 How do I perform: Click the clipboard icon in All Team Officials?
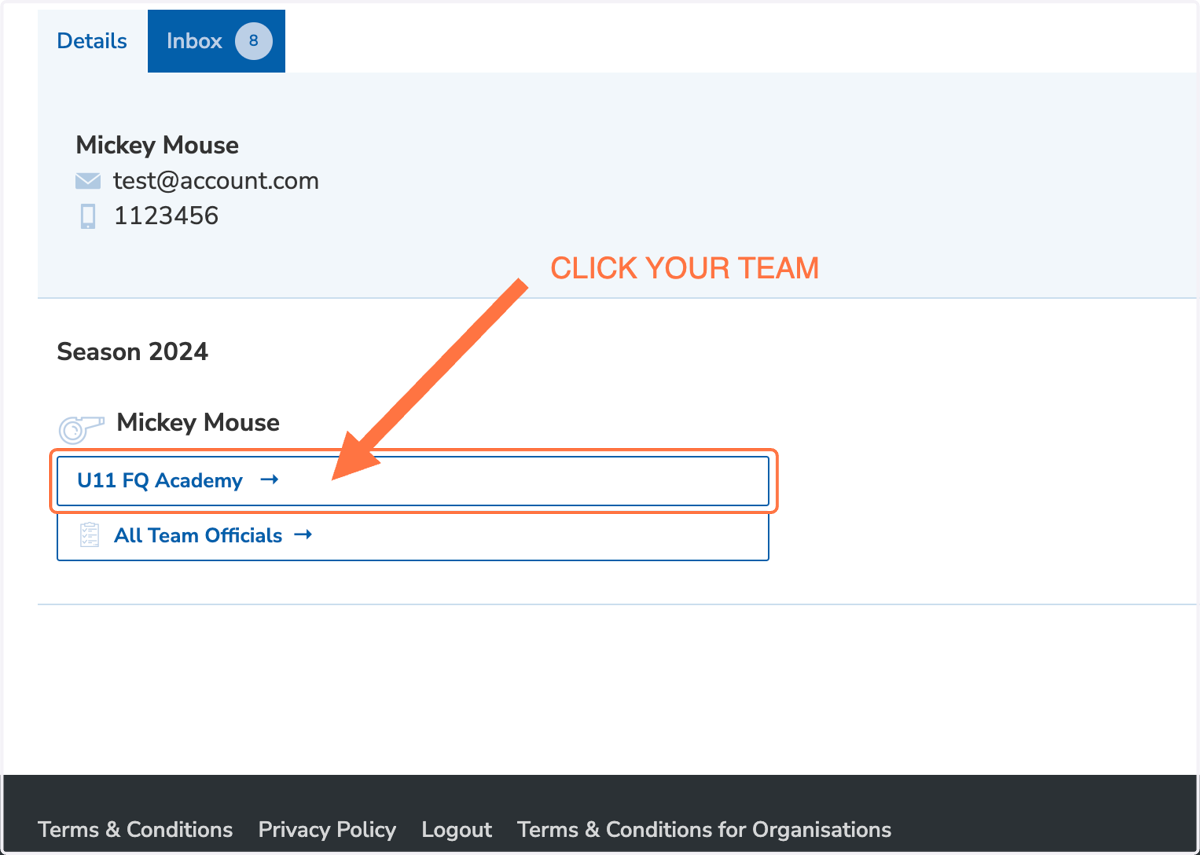pyautogui.click(x=90, y=535)
